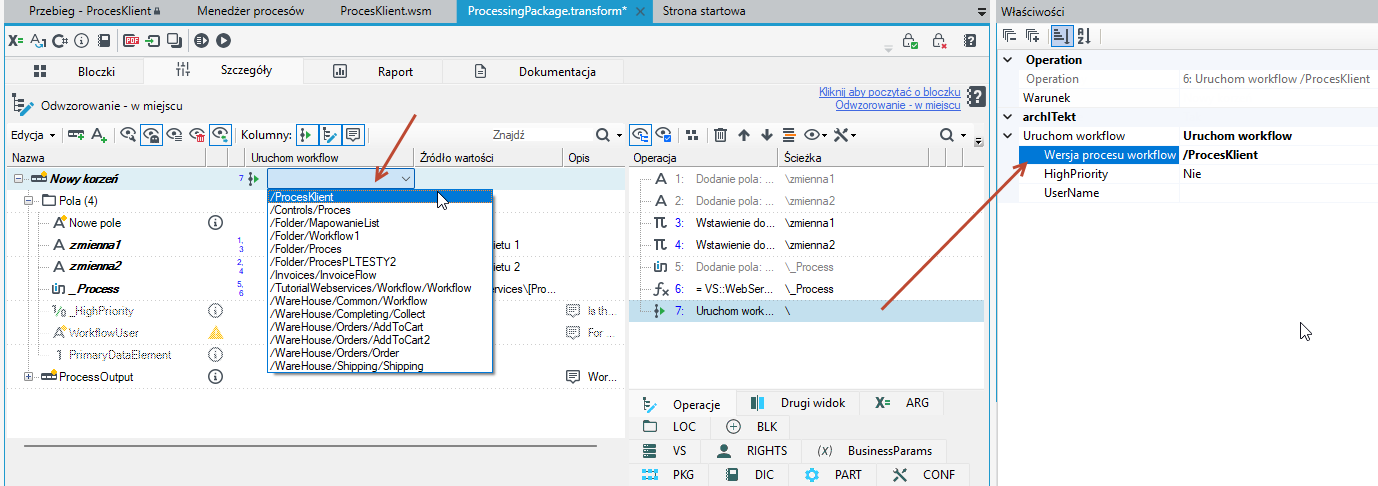Click the play/run icon in top toolbar

223,41
